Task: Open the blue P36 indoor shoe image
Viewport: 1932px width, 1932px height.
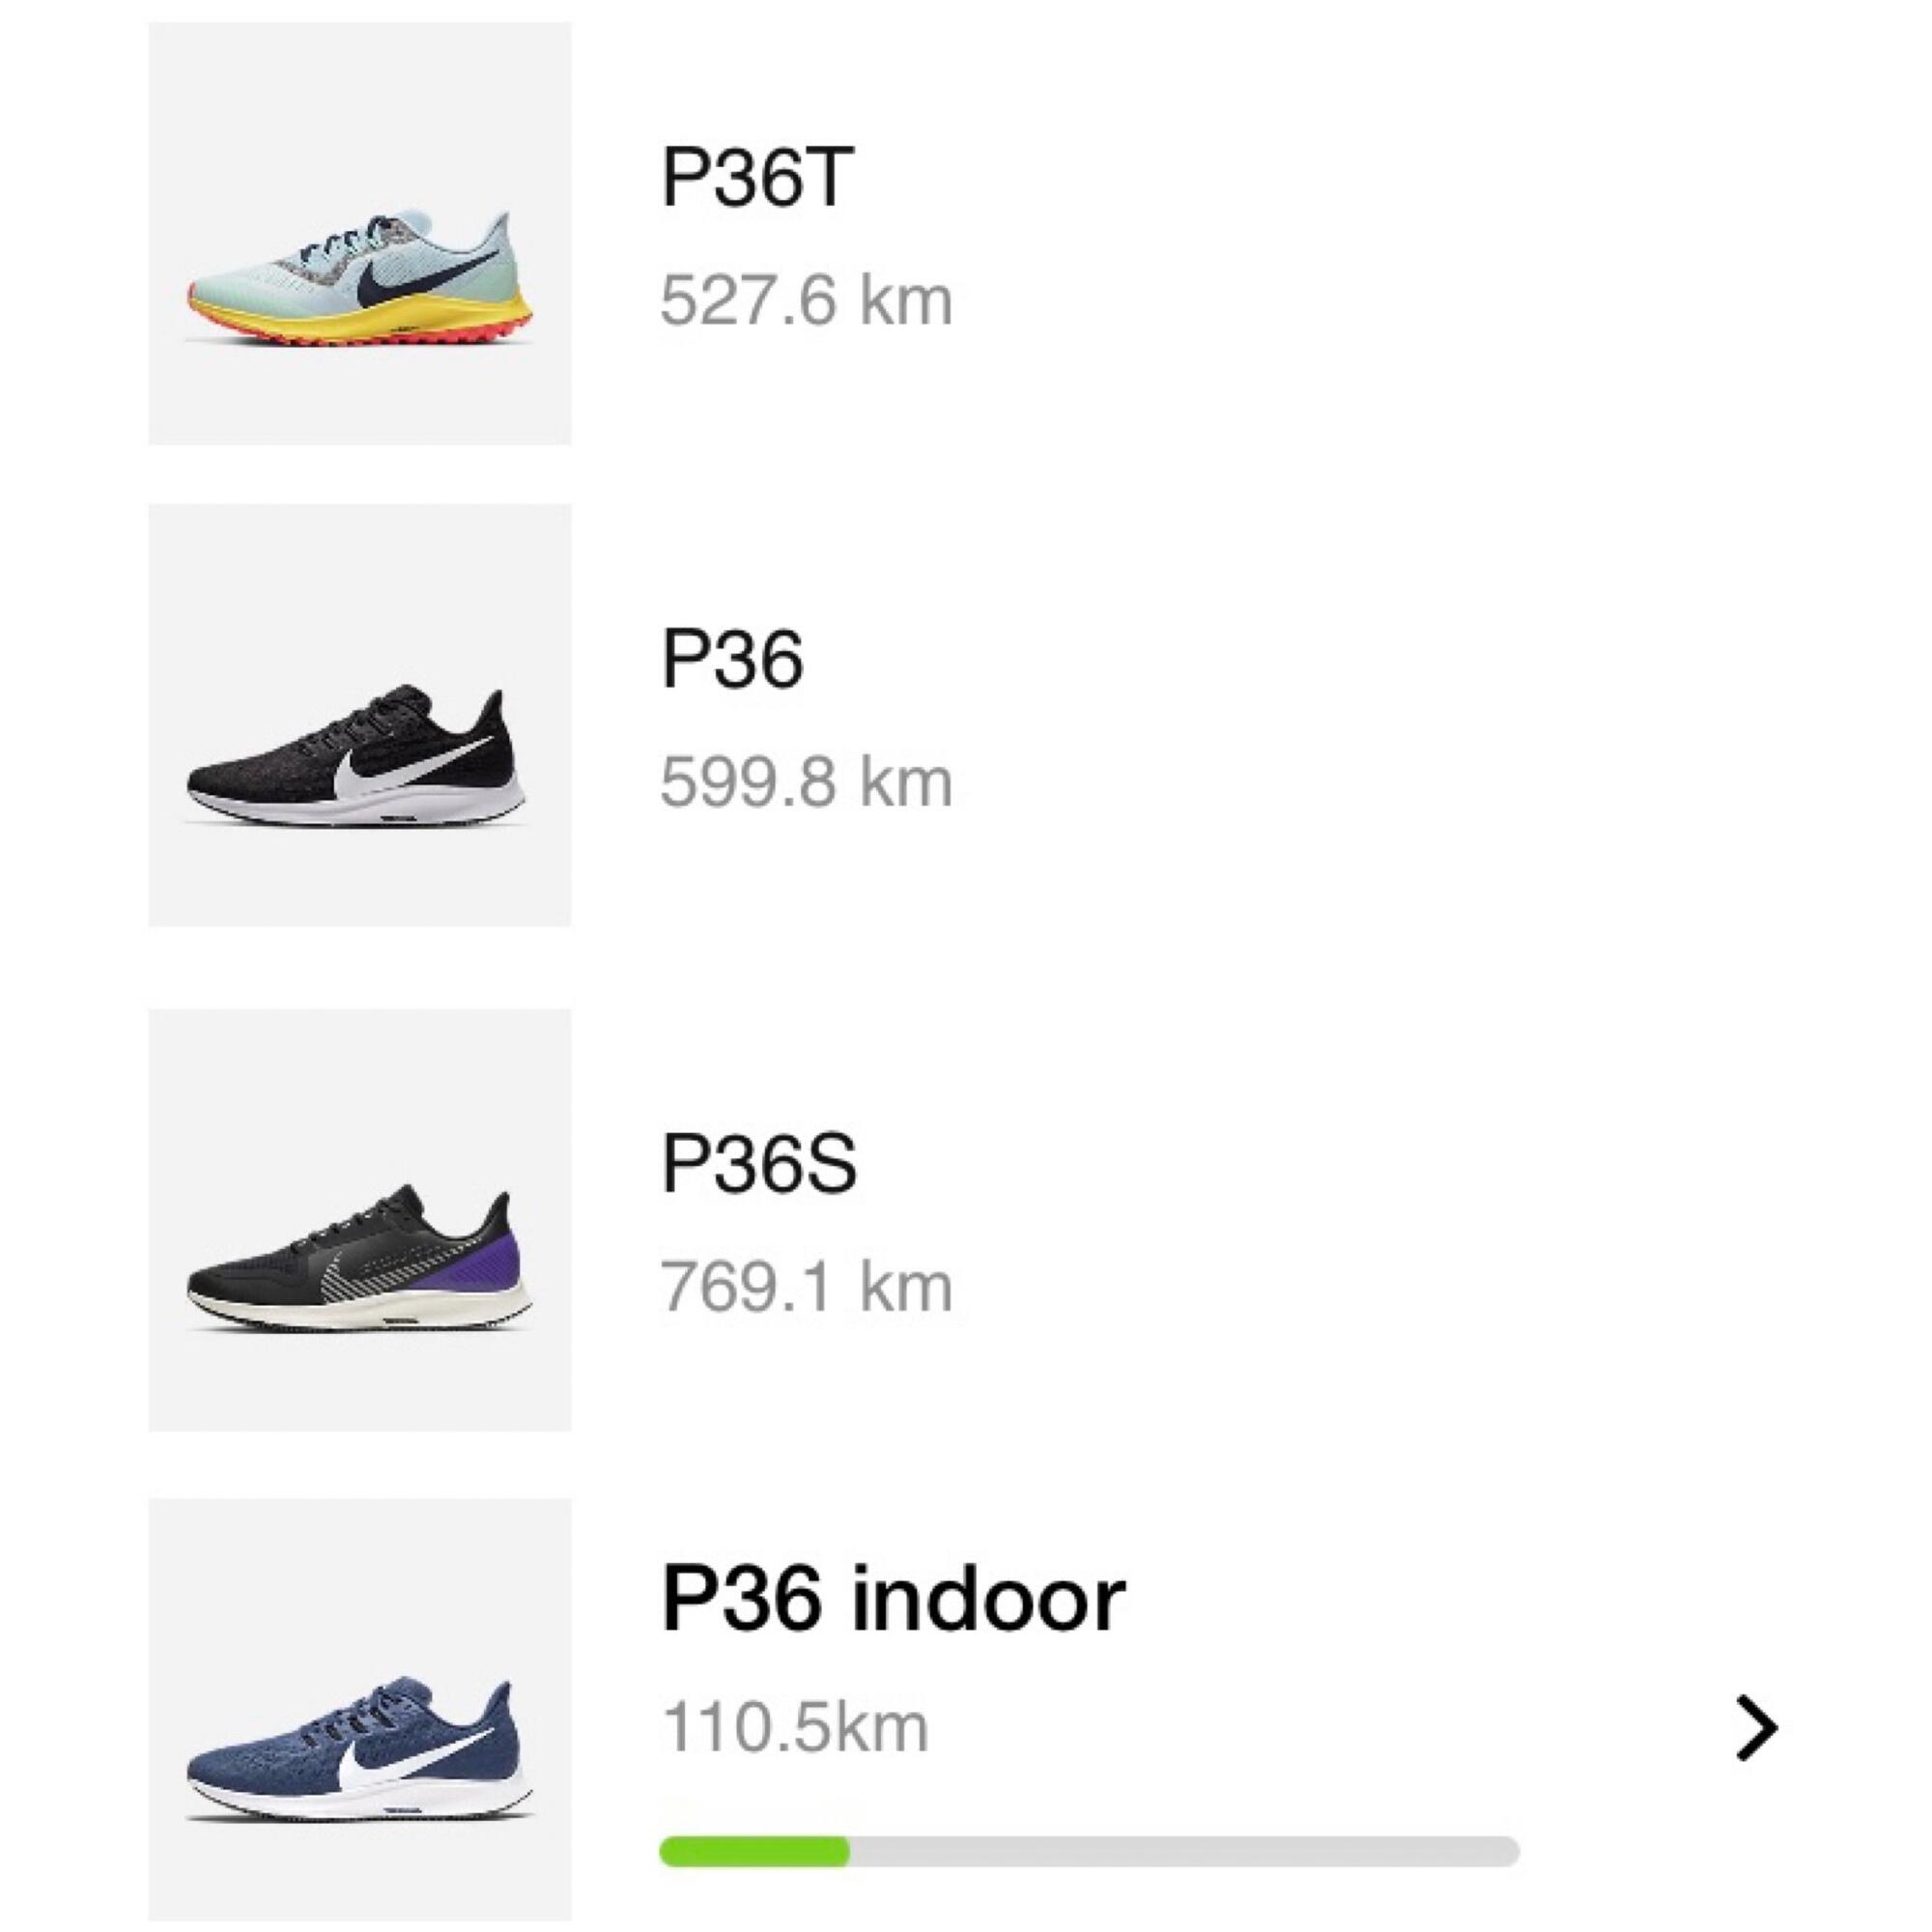Action: click(x=360, y=1710)
